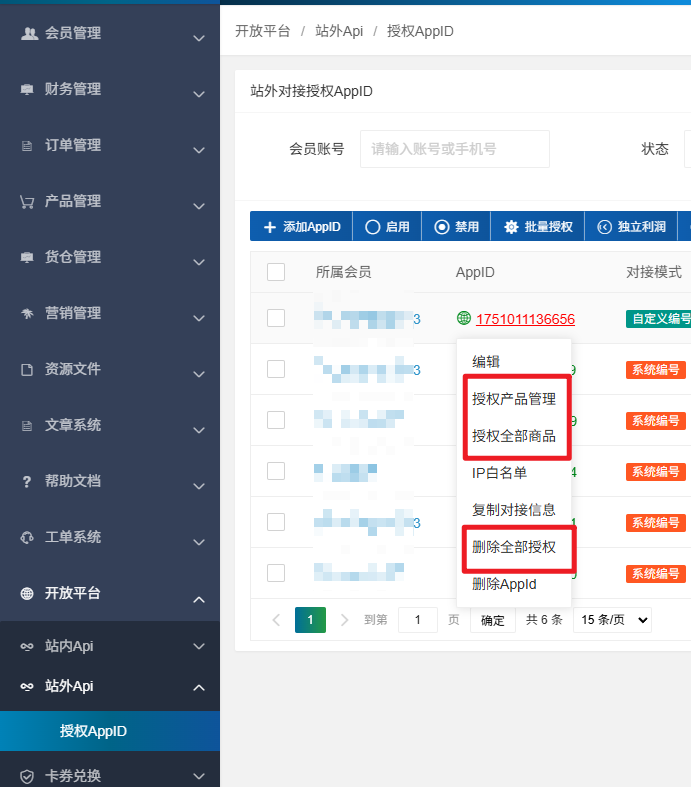This screenshot has height=787, width=691.
Task: Select 授权产品管理 from the context menu
Action: click(514, 399)
